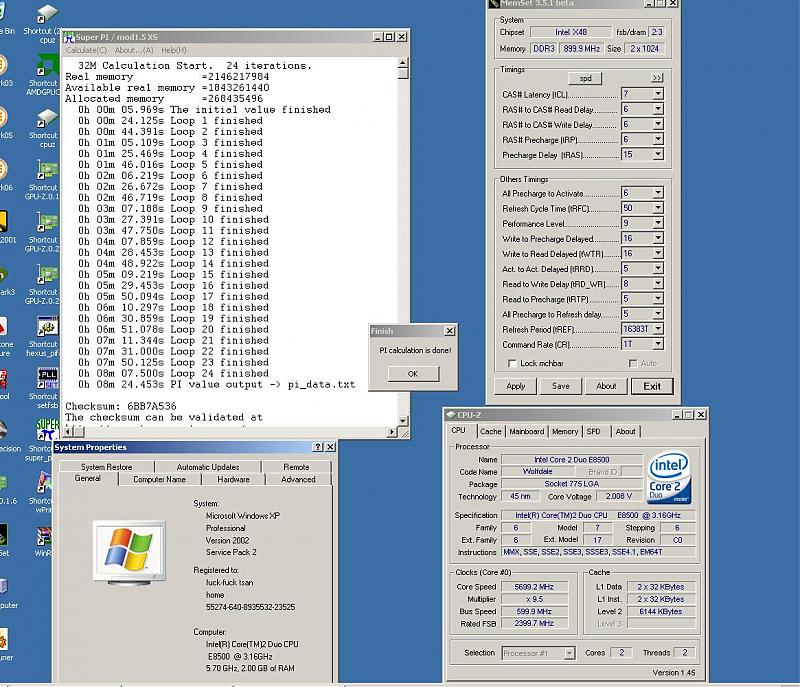Click the Save button in MemSet
Screen dimensions: 800x687
pyautogui.click(x=560, y=386)
